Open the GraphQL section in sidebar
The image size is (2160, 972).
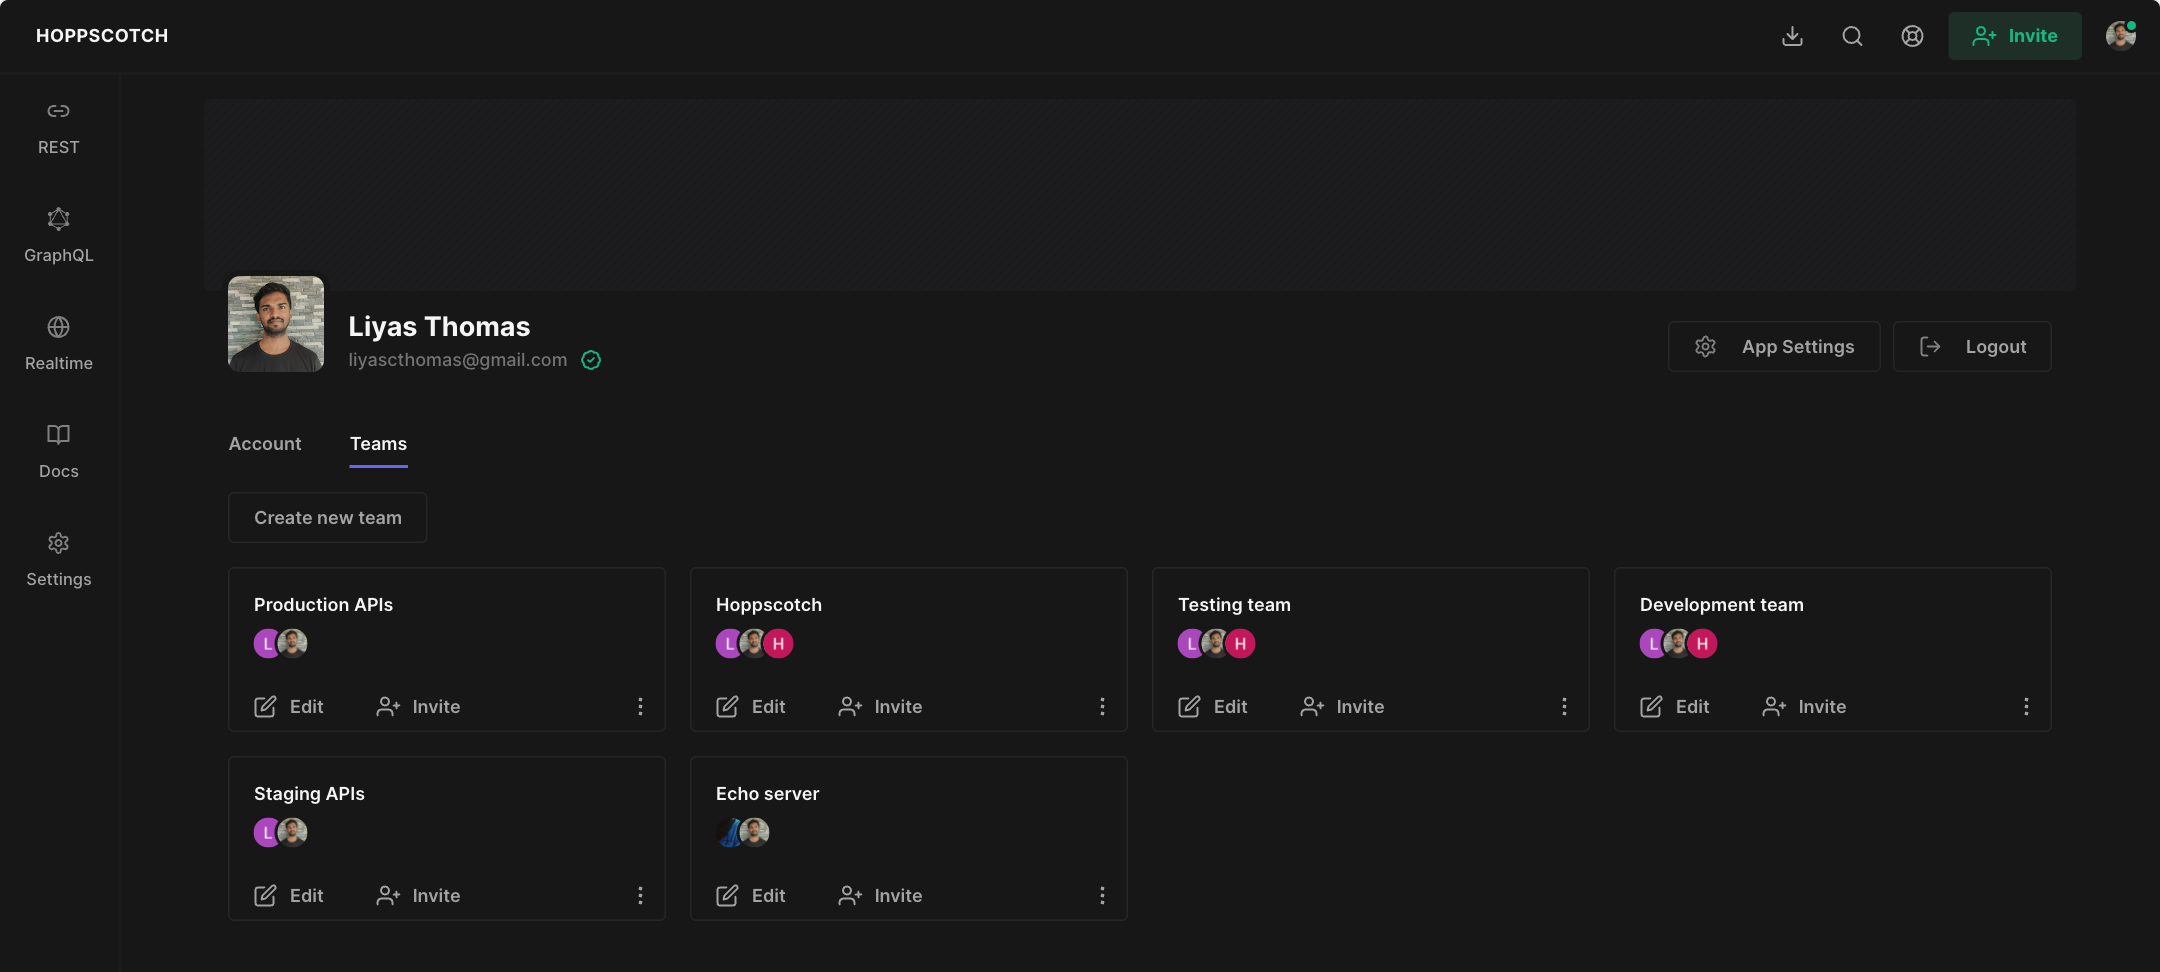pos(58,236)
